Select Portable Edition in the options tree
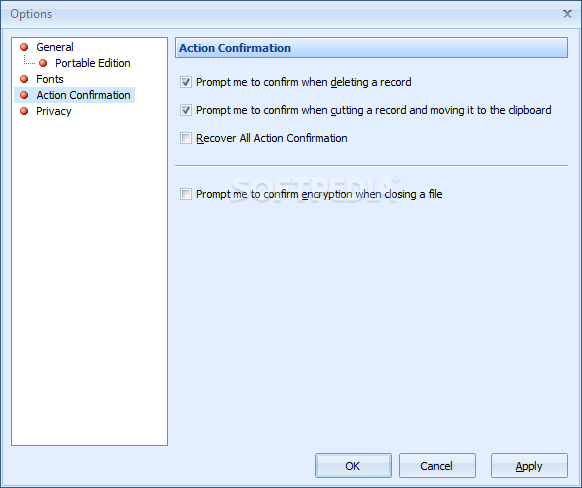The height and width of the screenshot is (488, 582). (x=92, y=63)
